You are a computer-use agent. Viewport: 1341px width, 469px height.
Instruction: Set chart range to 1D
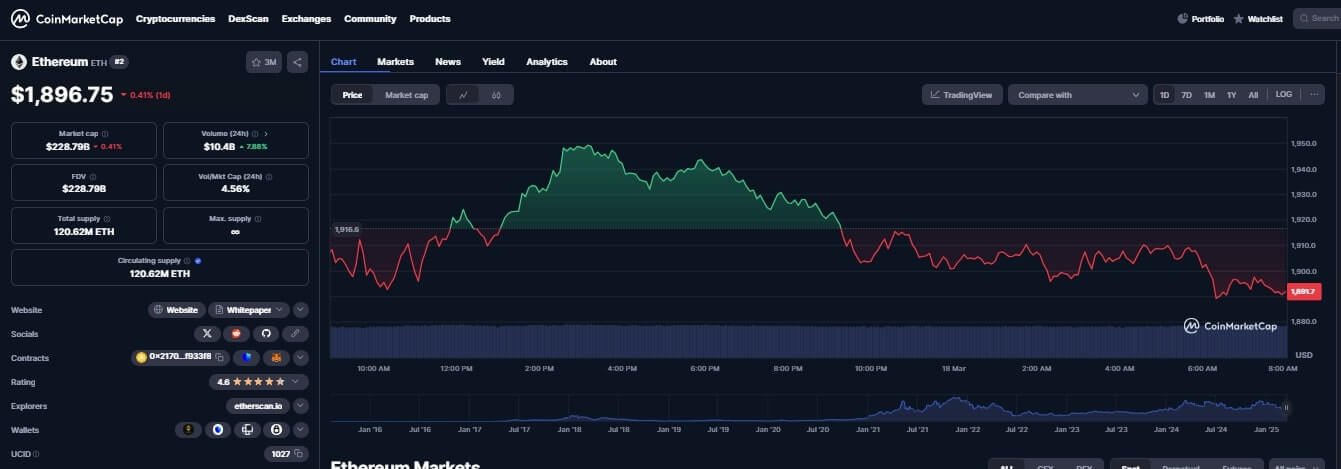[x=1164, y=95]
